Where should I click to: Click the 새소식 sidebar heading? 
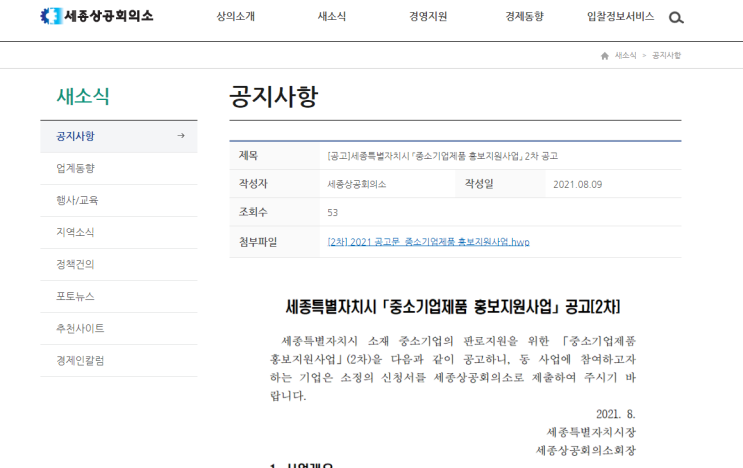coord(83,96)
